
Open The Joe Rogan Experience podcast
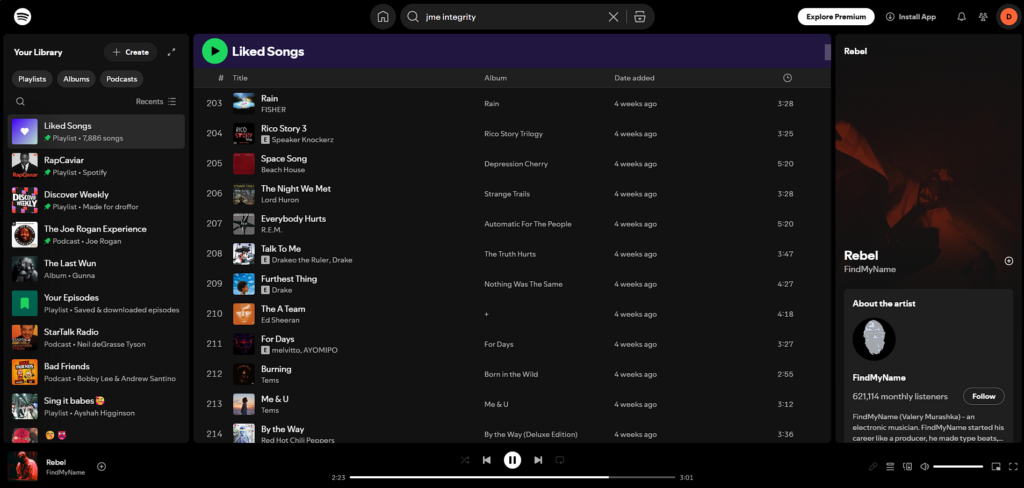click(97, 235)
